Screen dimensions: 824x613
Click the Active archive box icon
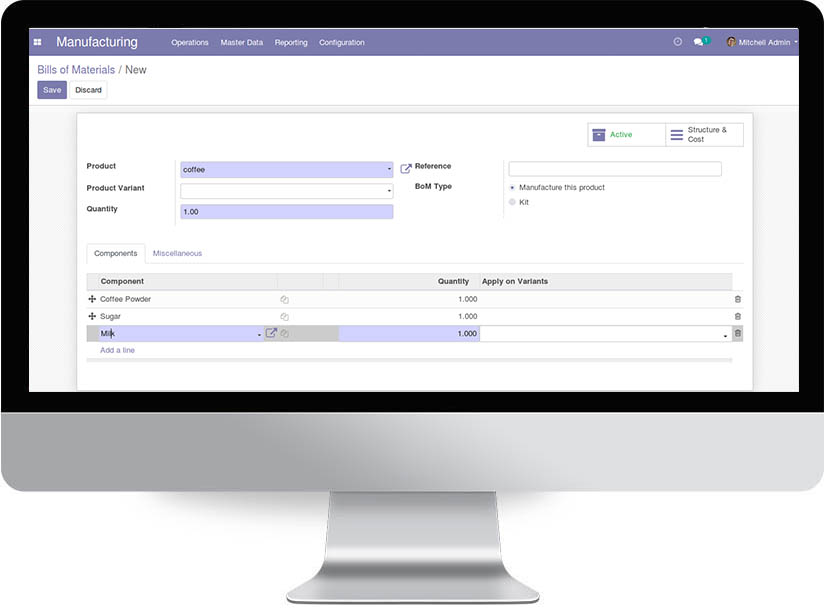pyautogui.click(x=599, y=135)
